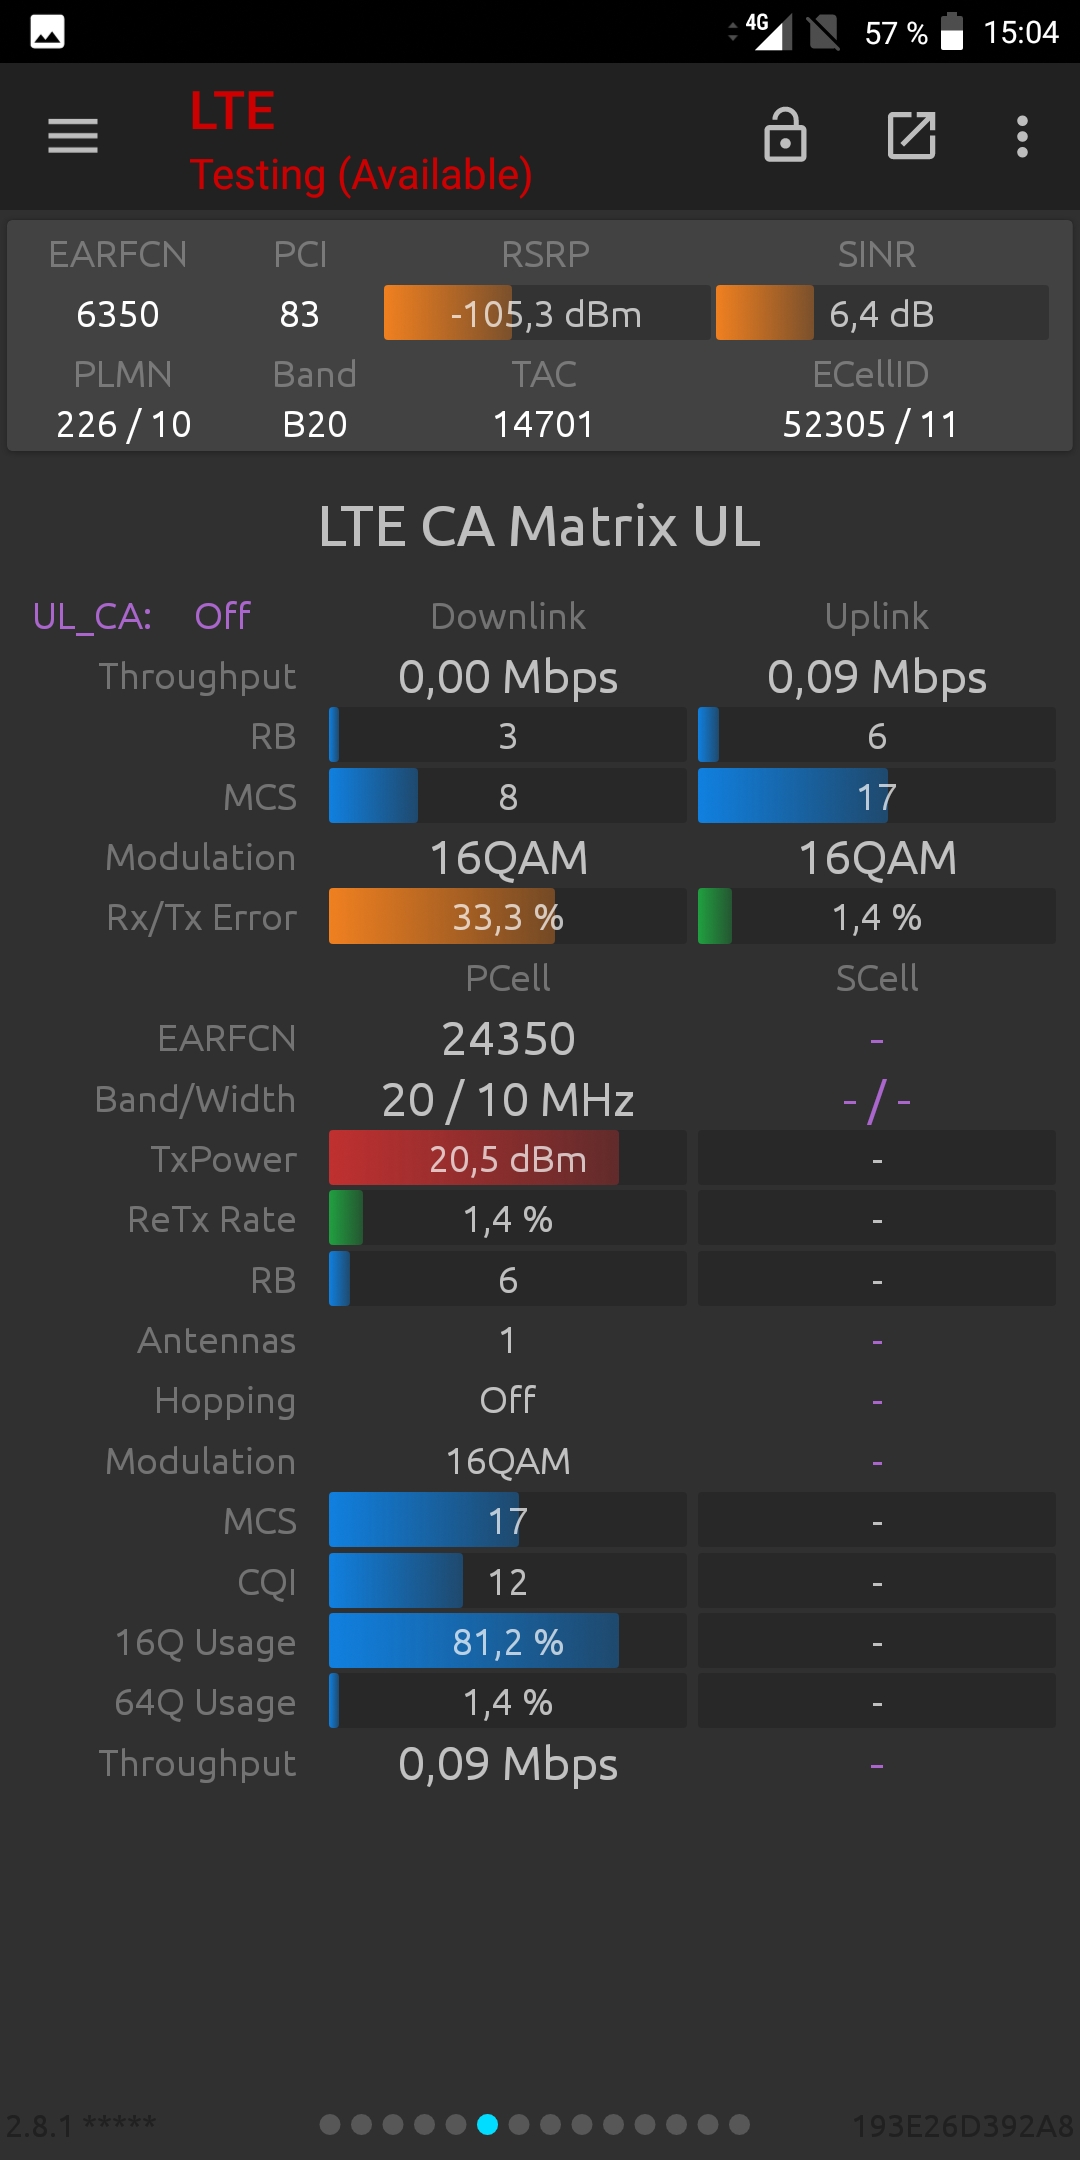This screenshot has width=1080, height=2160.
Task: Tap the unlocked padlock icon
Action: 785,135
